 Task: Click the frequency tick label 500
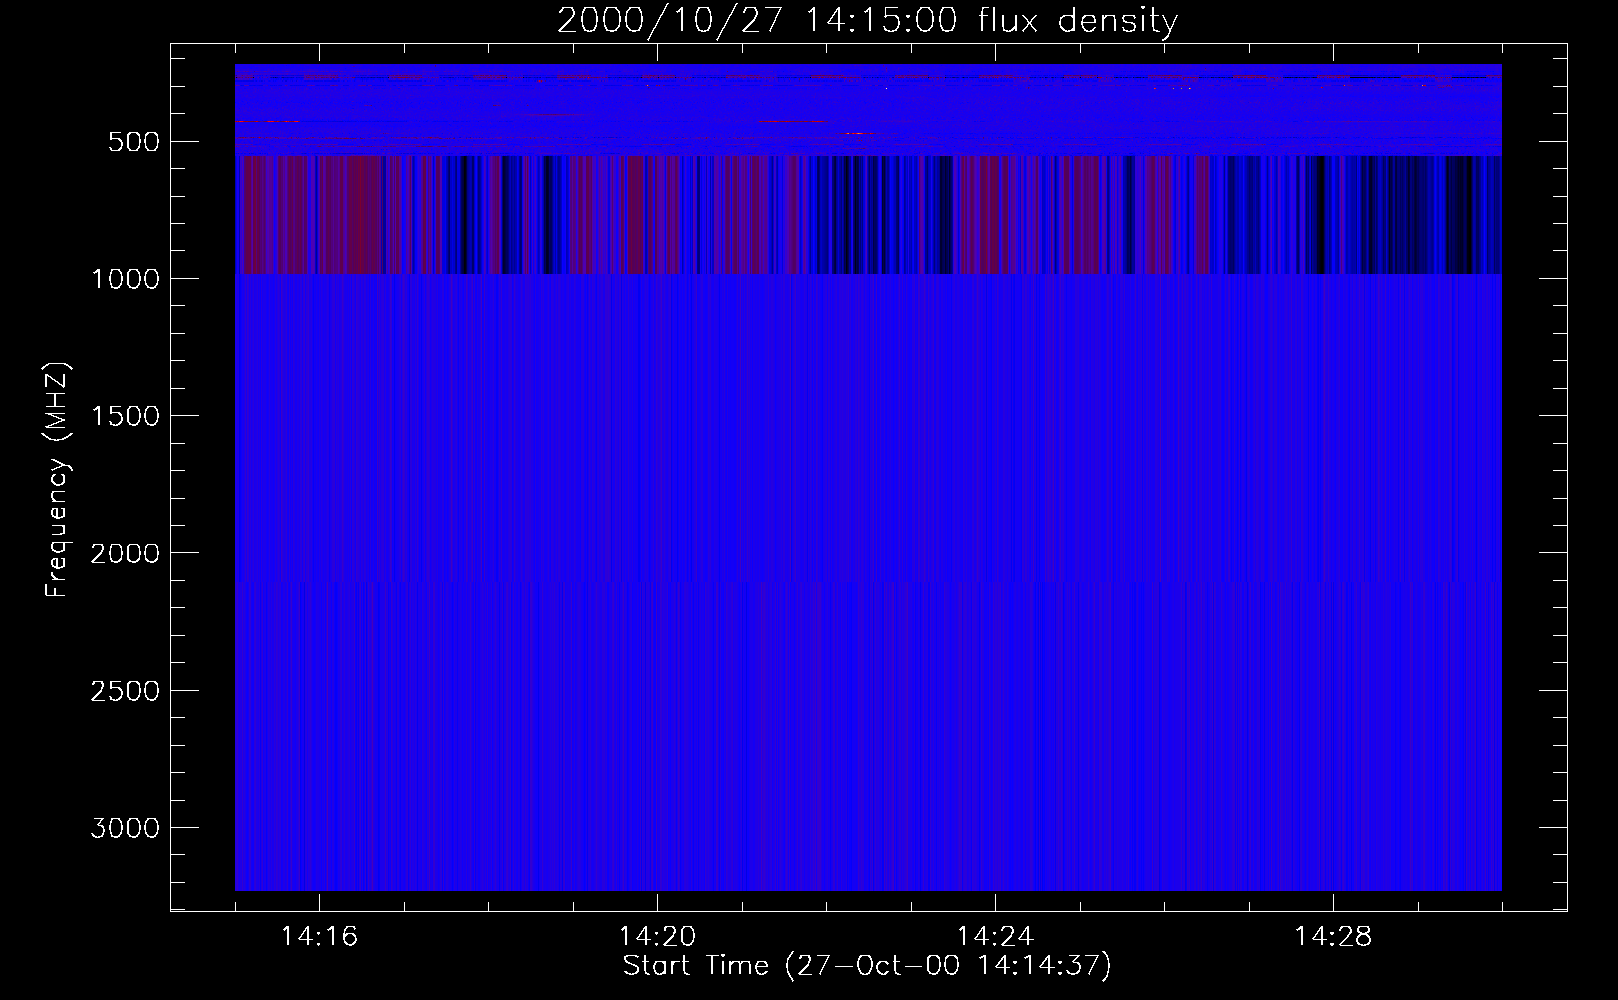coord(133,142)
